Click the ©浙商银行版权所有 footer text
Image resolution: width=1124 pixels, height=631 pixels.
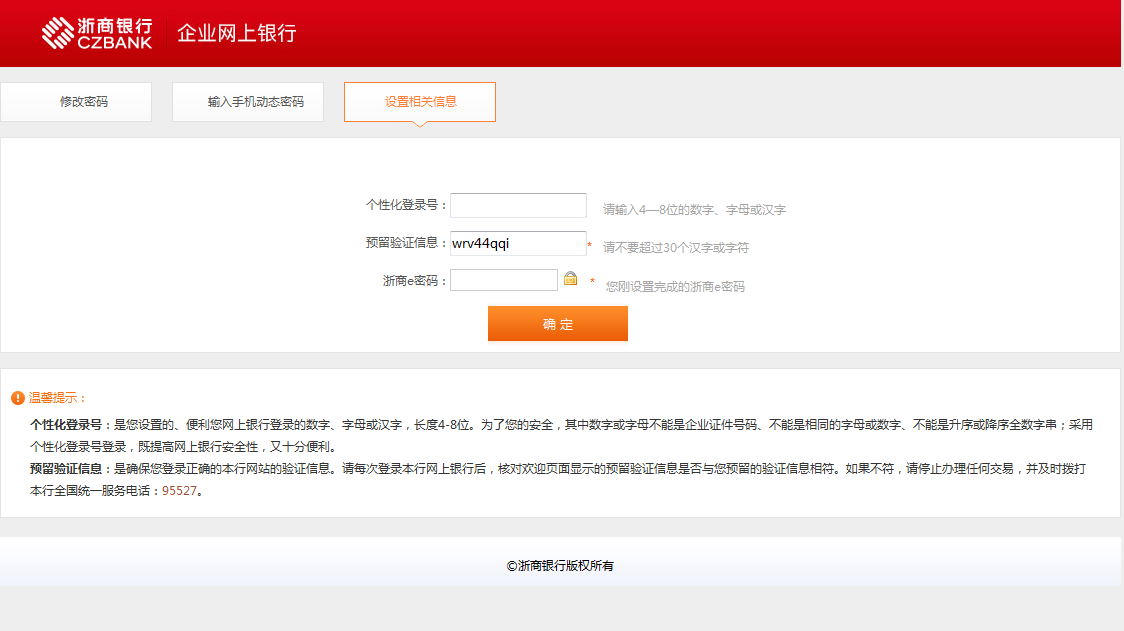point(560,566)
